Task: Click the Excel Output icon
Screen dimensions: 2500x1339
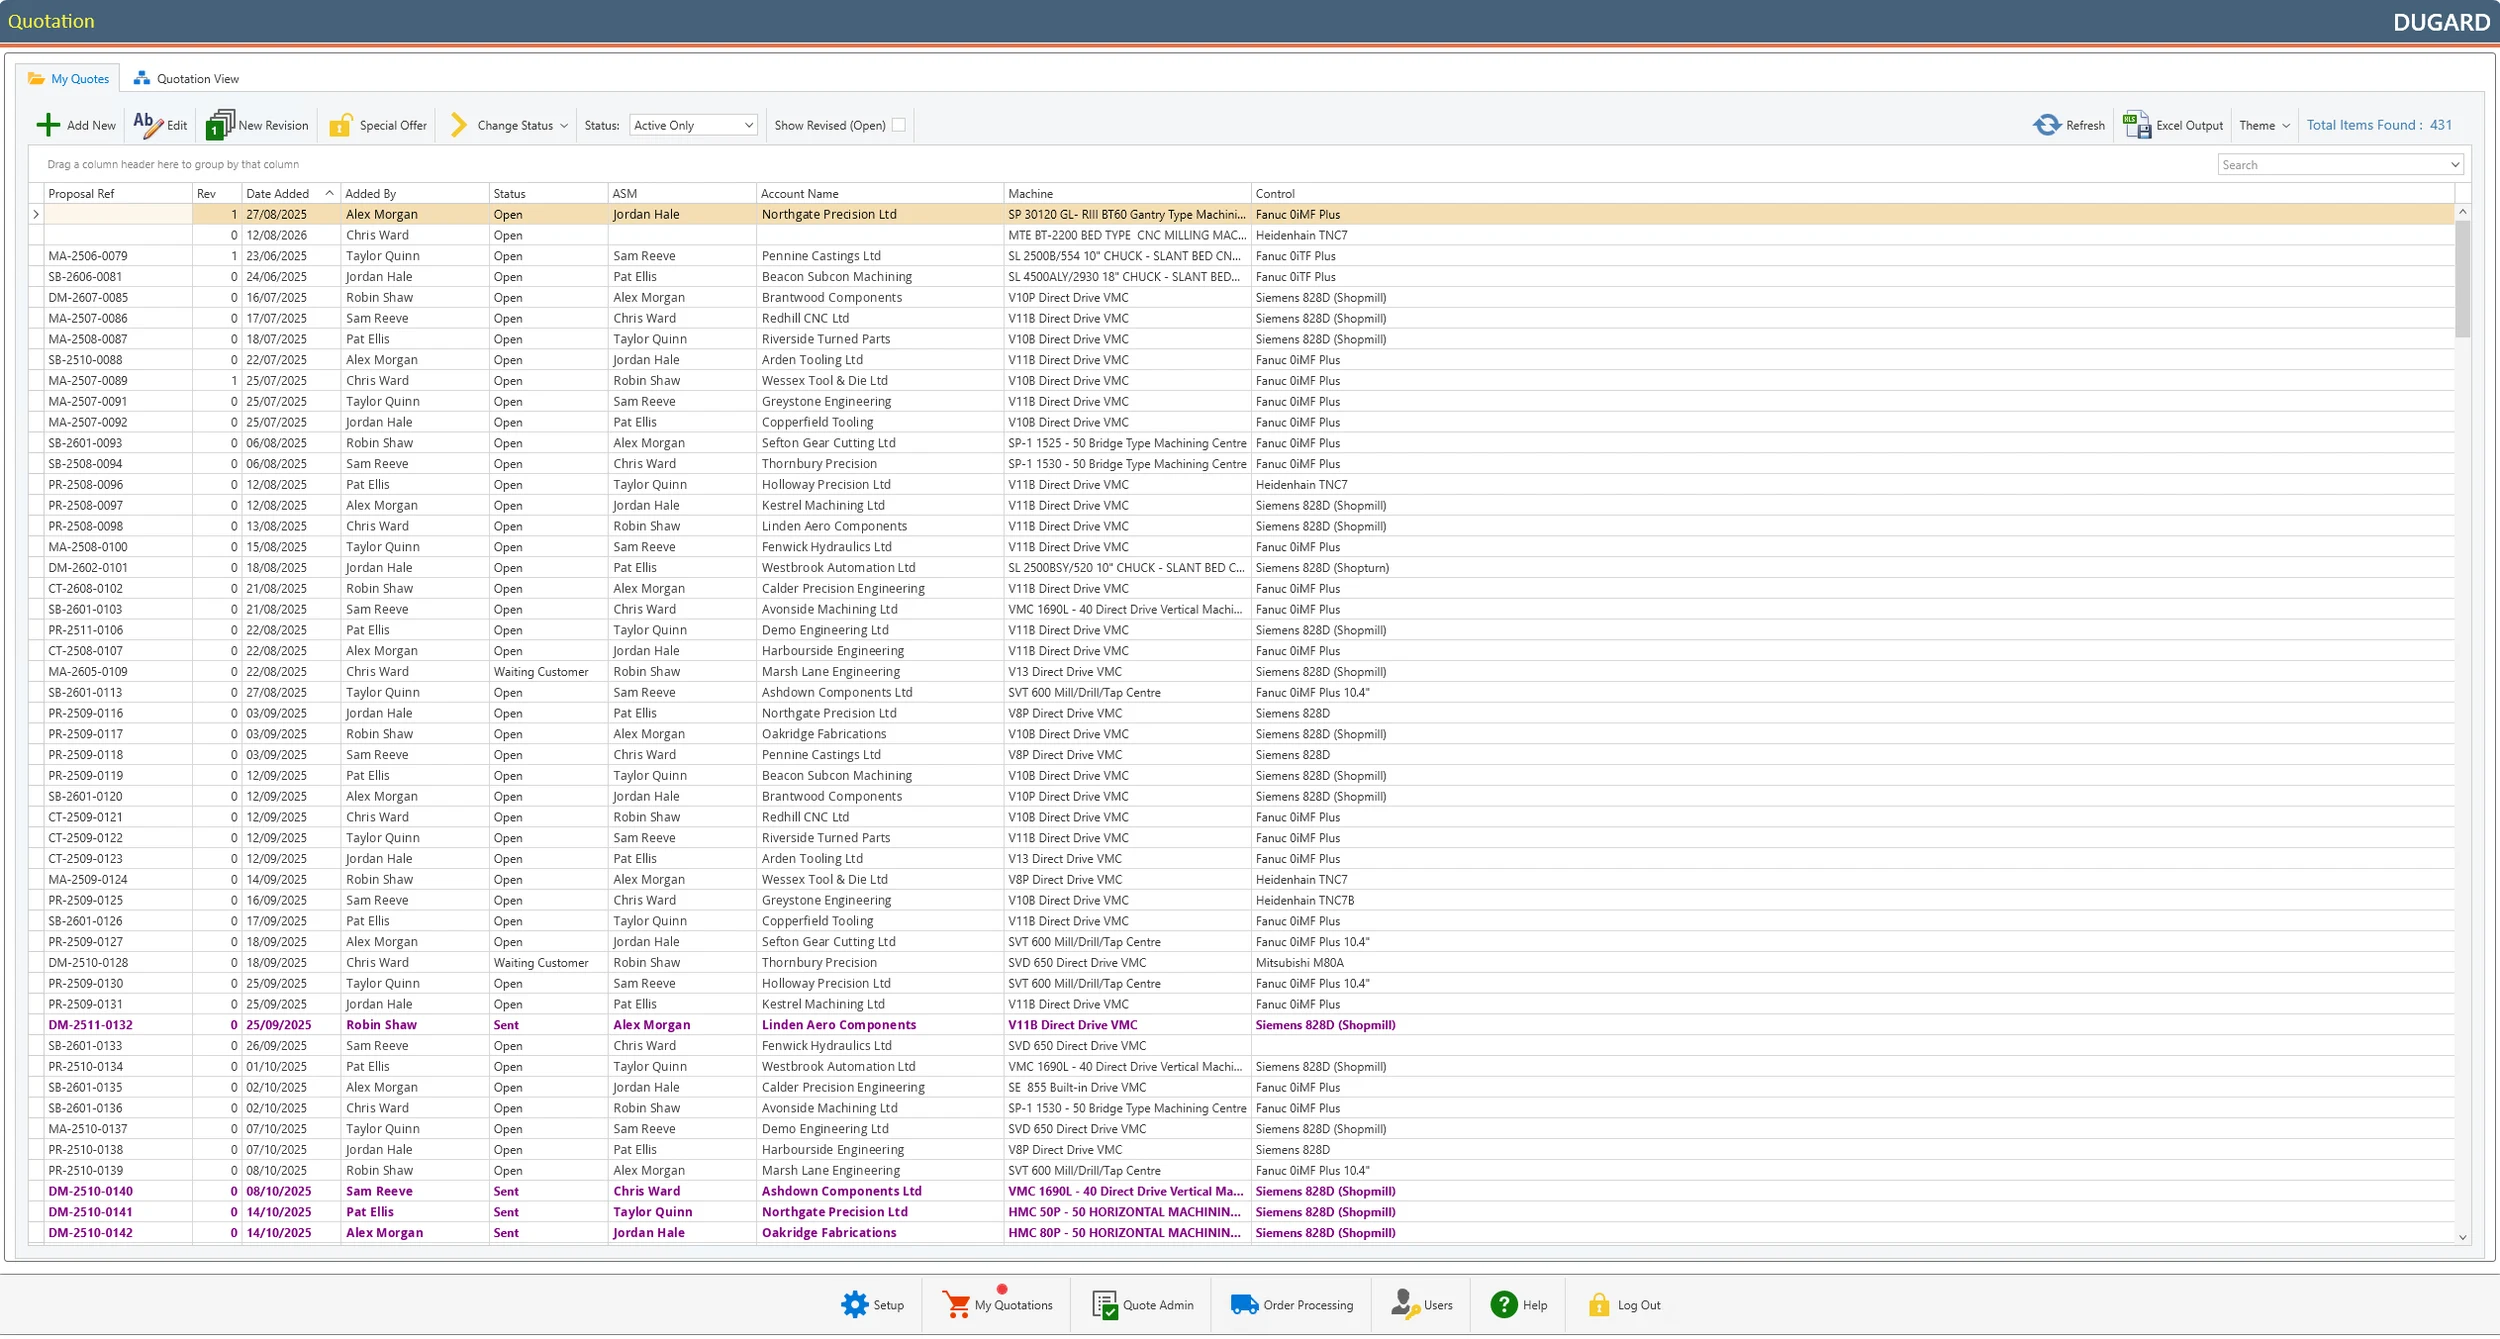Action: click(2137, 125)
